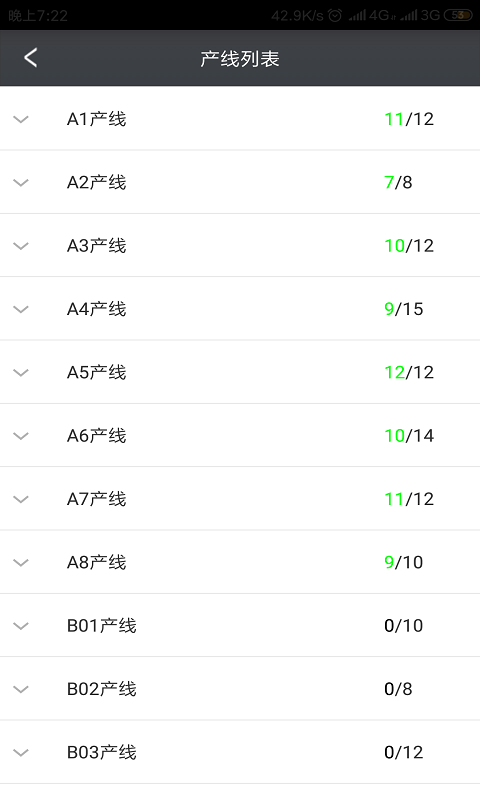Expand the A1产线 chevron
Viewport: 480px width, 800px height.
pos(21,119)
